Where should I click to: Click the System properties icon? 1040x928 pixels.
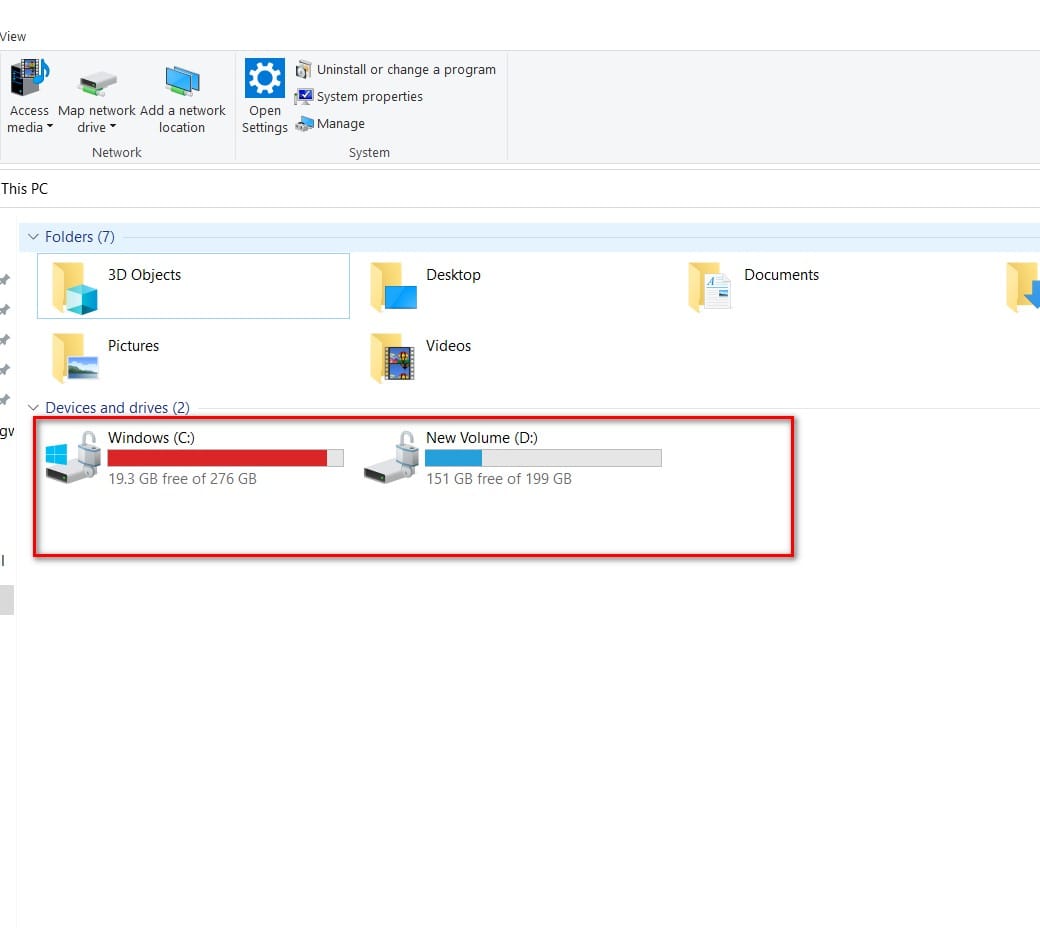tap(303, 96)
